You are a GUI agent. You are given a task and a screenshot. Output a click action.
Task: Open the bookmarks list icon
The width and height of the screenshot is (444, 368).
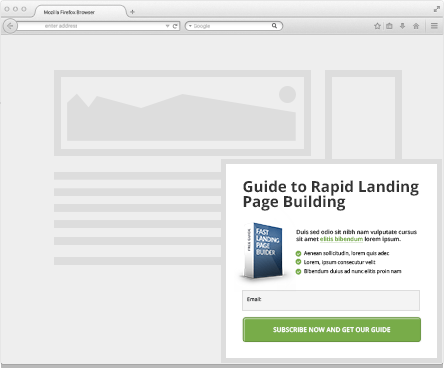click(x=389, y=26)
